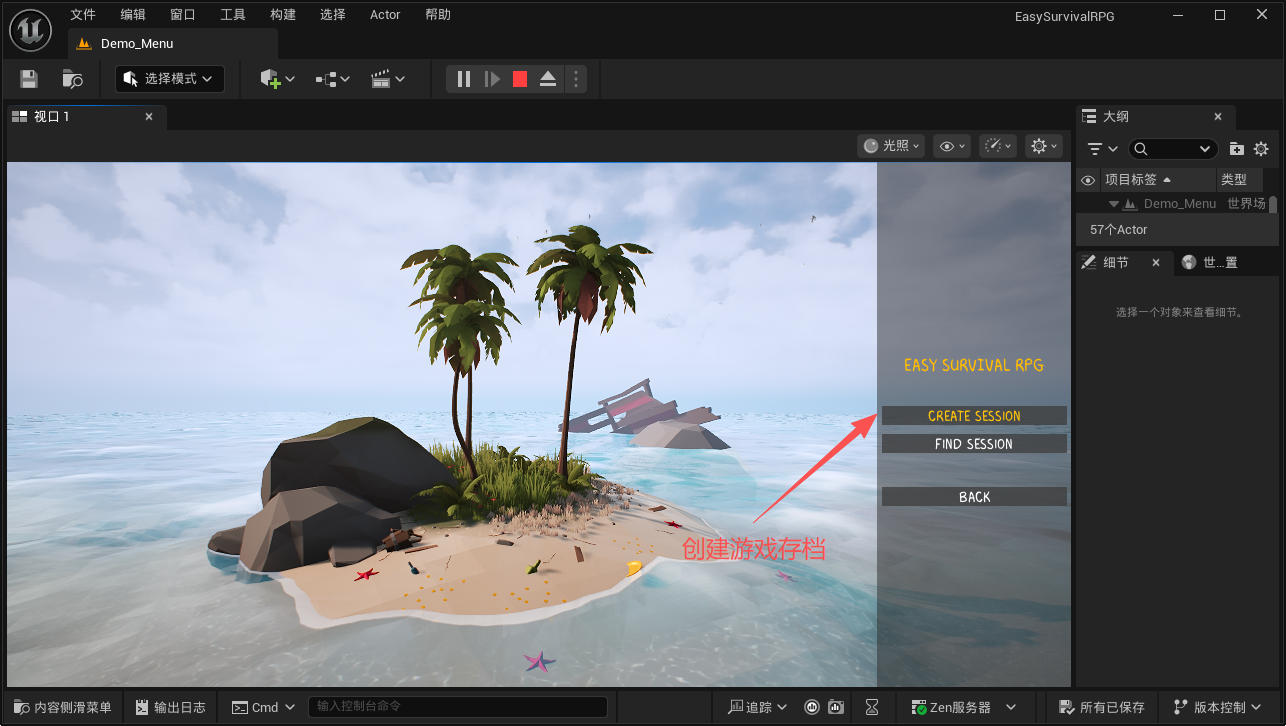Open the 输出日志 output log

(170, 707)
